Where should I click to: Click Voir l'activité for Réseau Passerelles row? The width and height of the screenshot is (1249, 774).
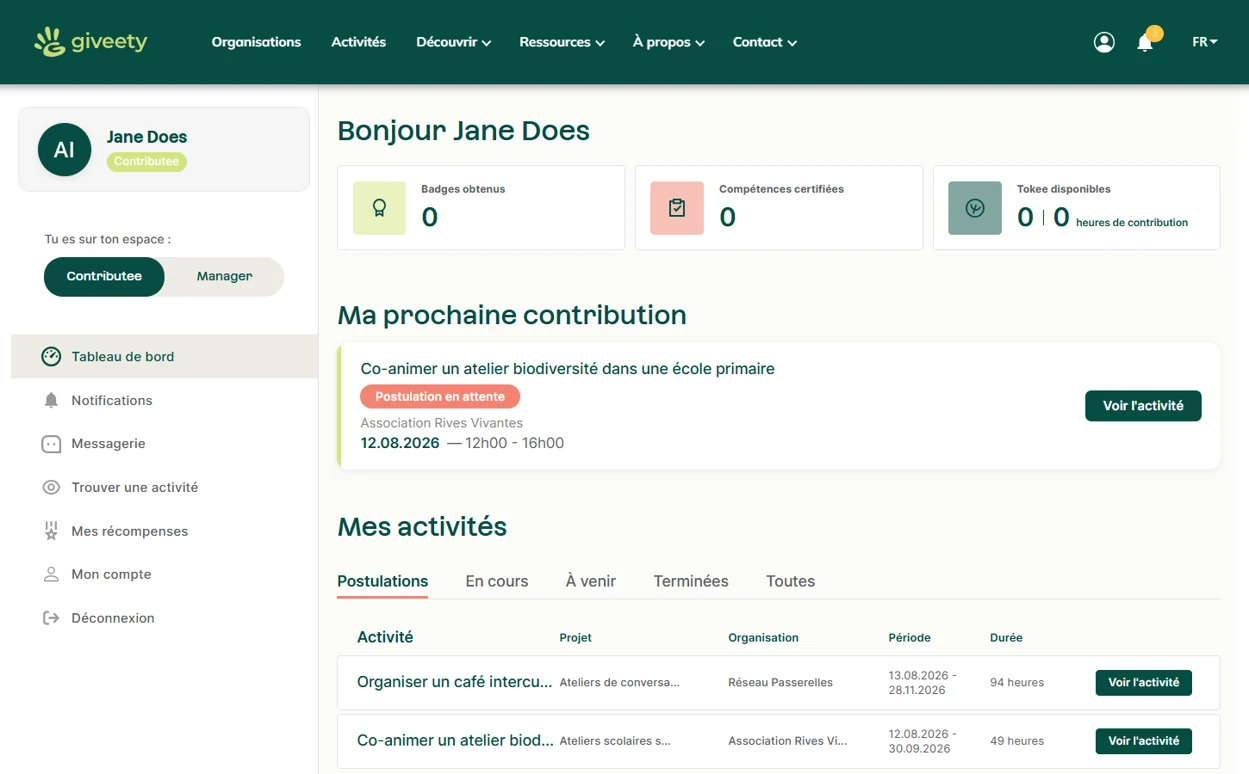point(1143,683)
